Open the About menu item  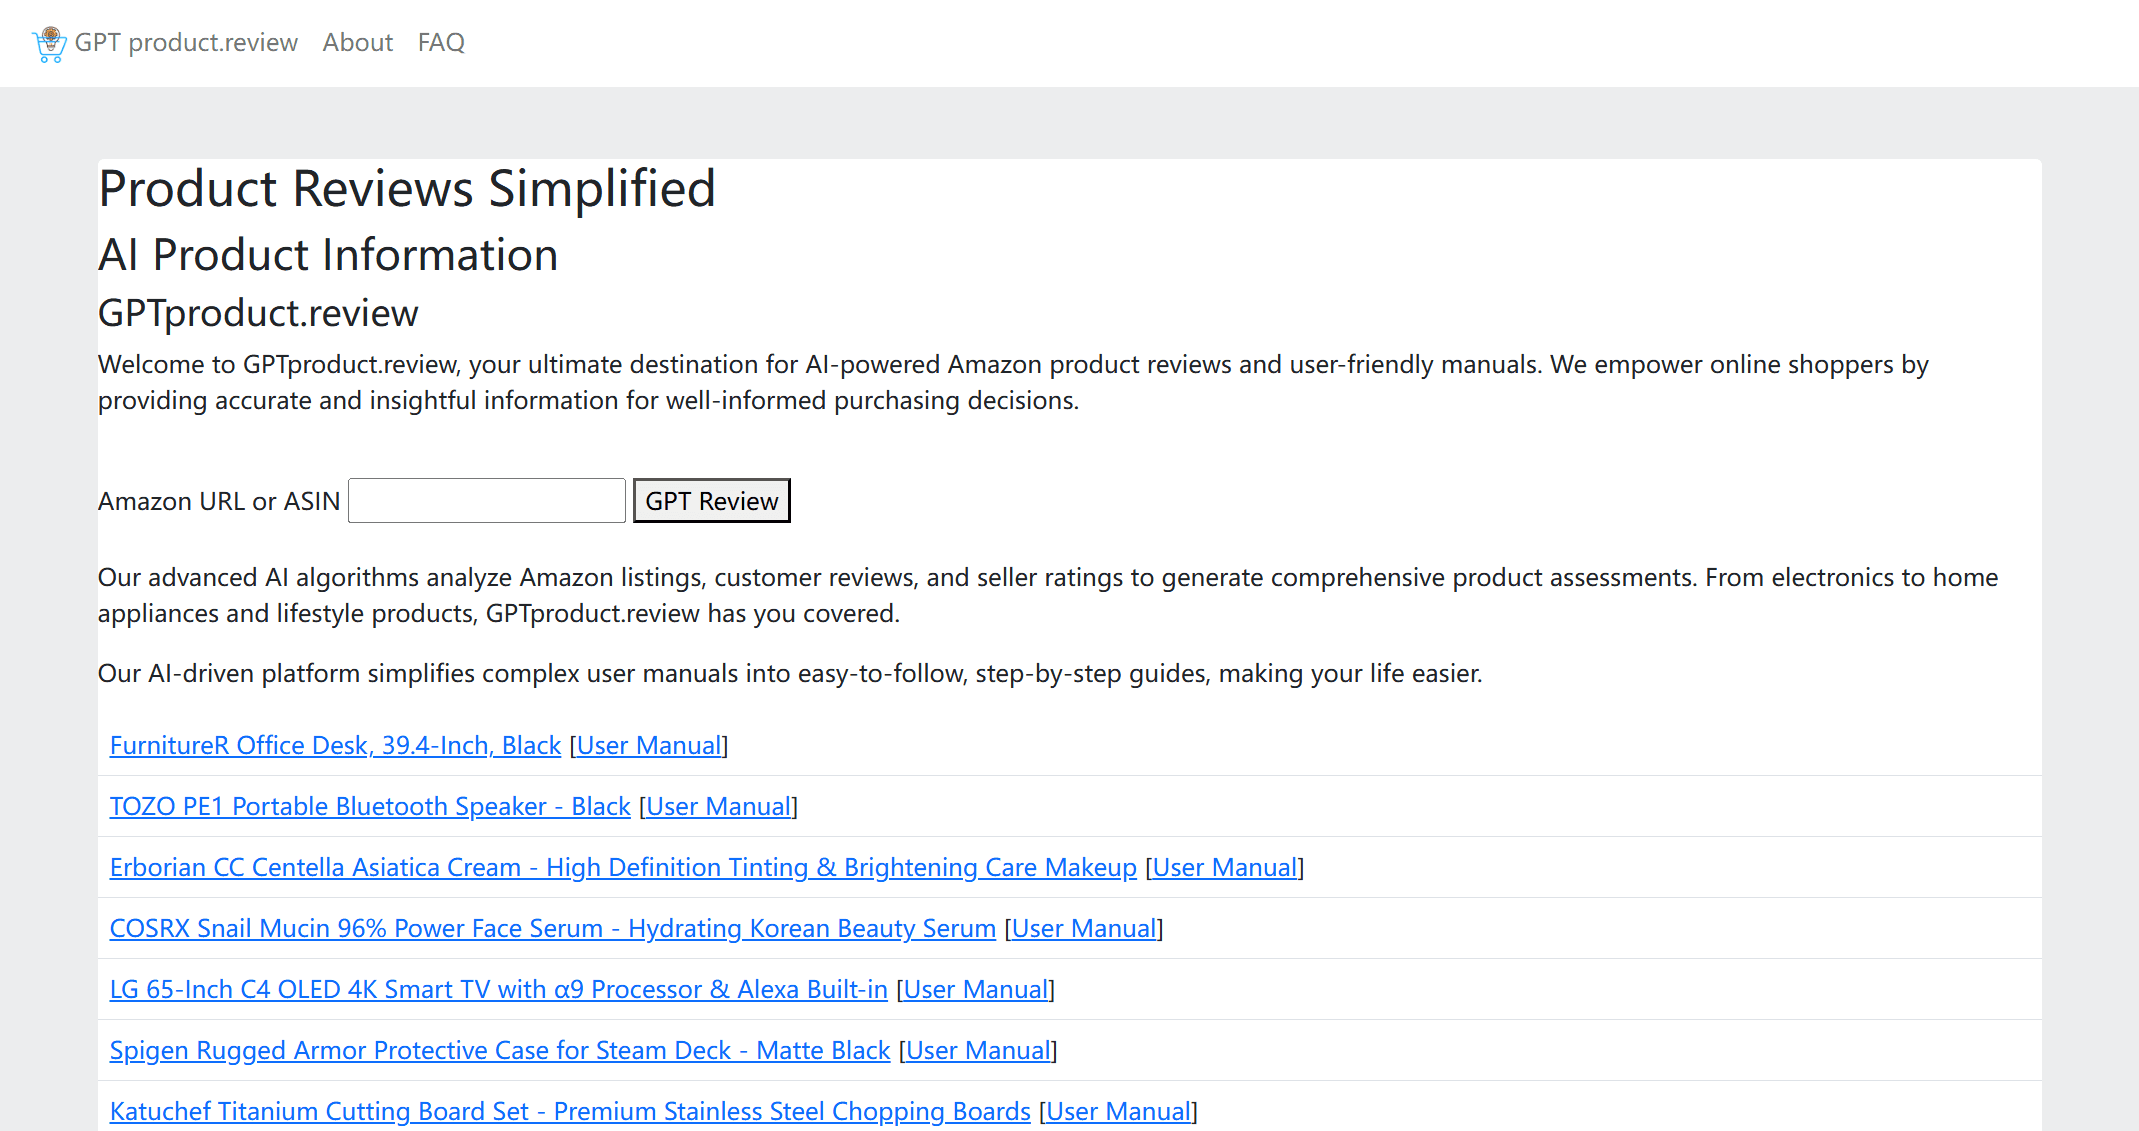click(x=357, y=43)
